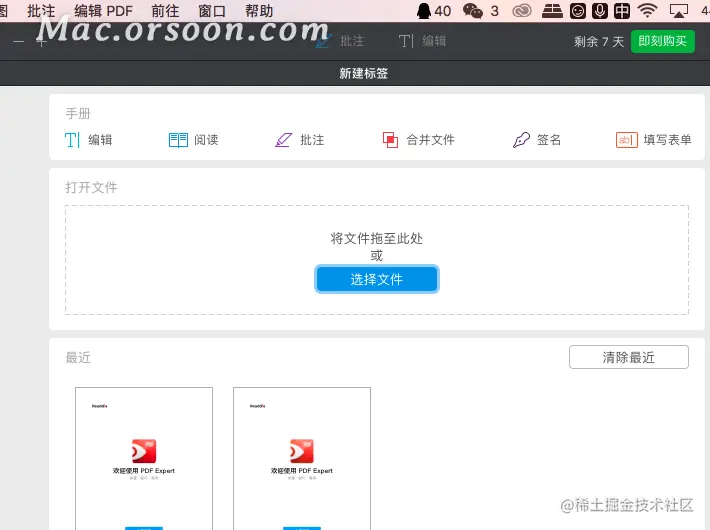
Task: Open the 编辑 PDF menu
Action: click(103, 11)
